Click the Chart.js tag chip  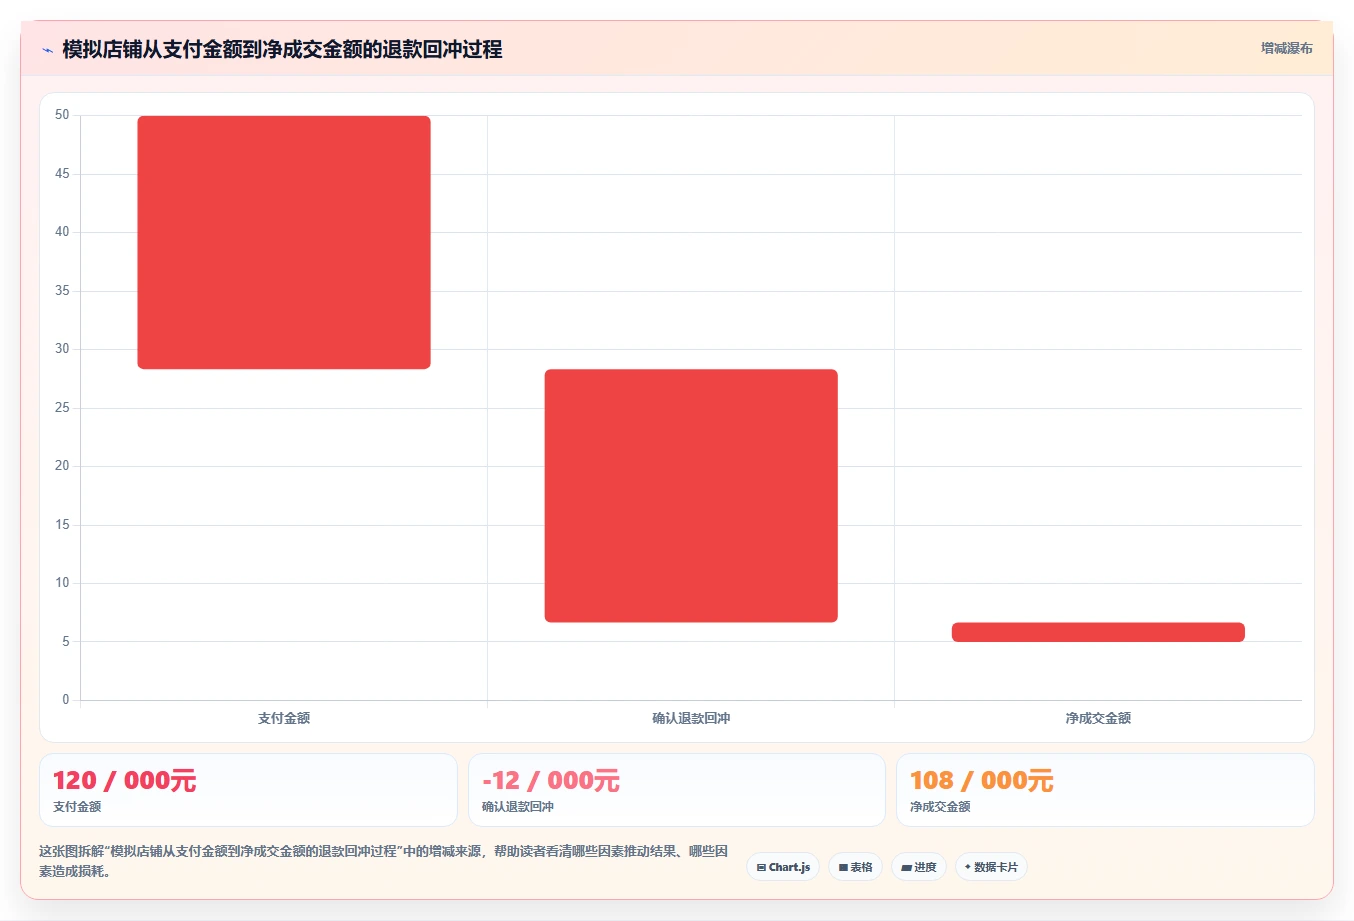783,867
